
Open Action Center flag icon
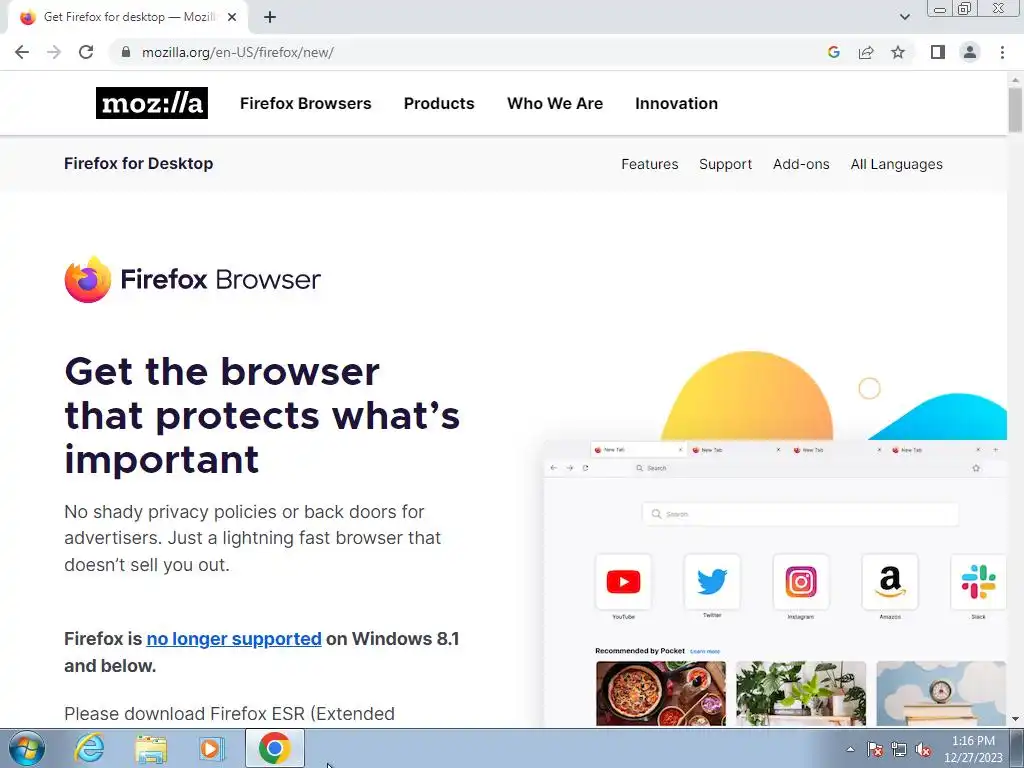[x=875, y=749]
